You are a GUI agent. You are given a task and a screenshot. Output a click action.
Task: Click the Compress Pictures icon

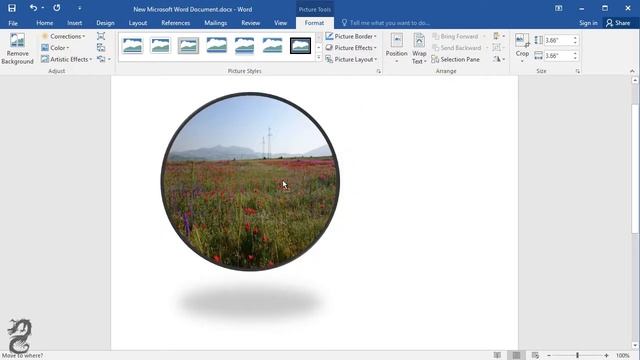click(101, 36)
